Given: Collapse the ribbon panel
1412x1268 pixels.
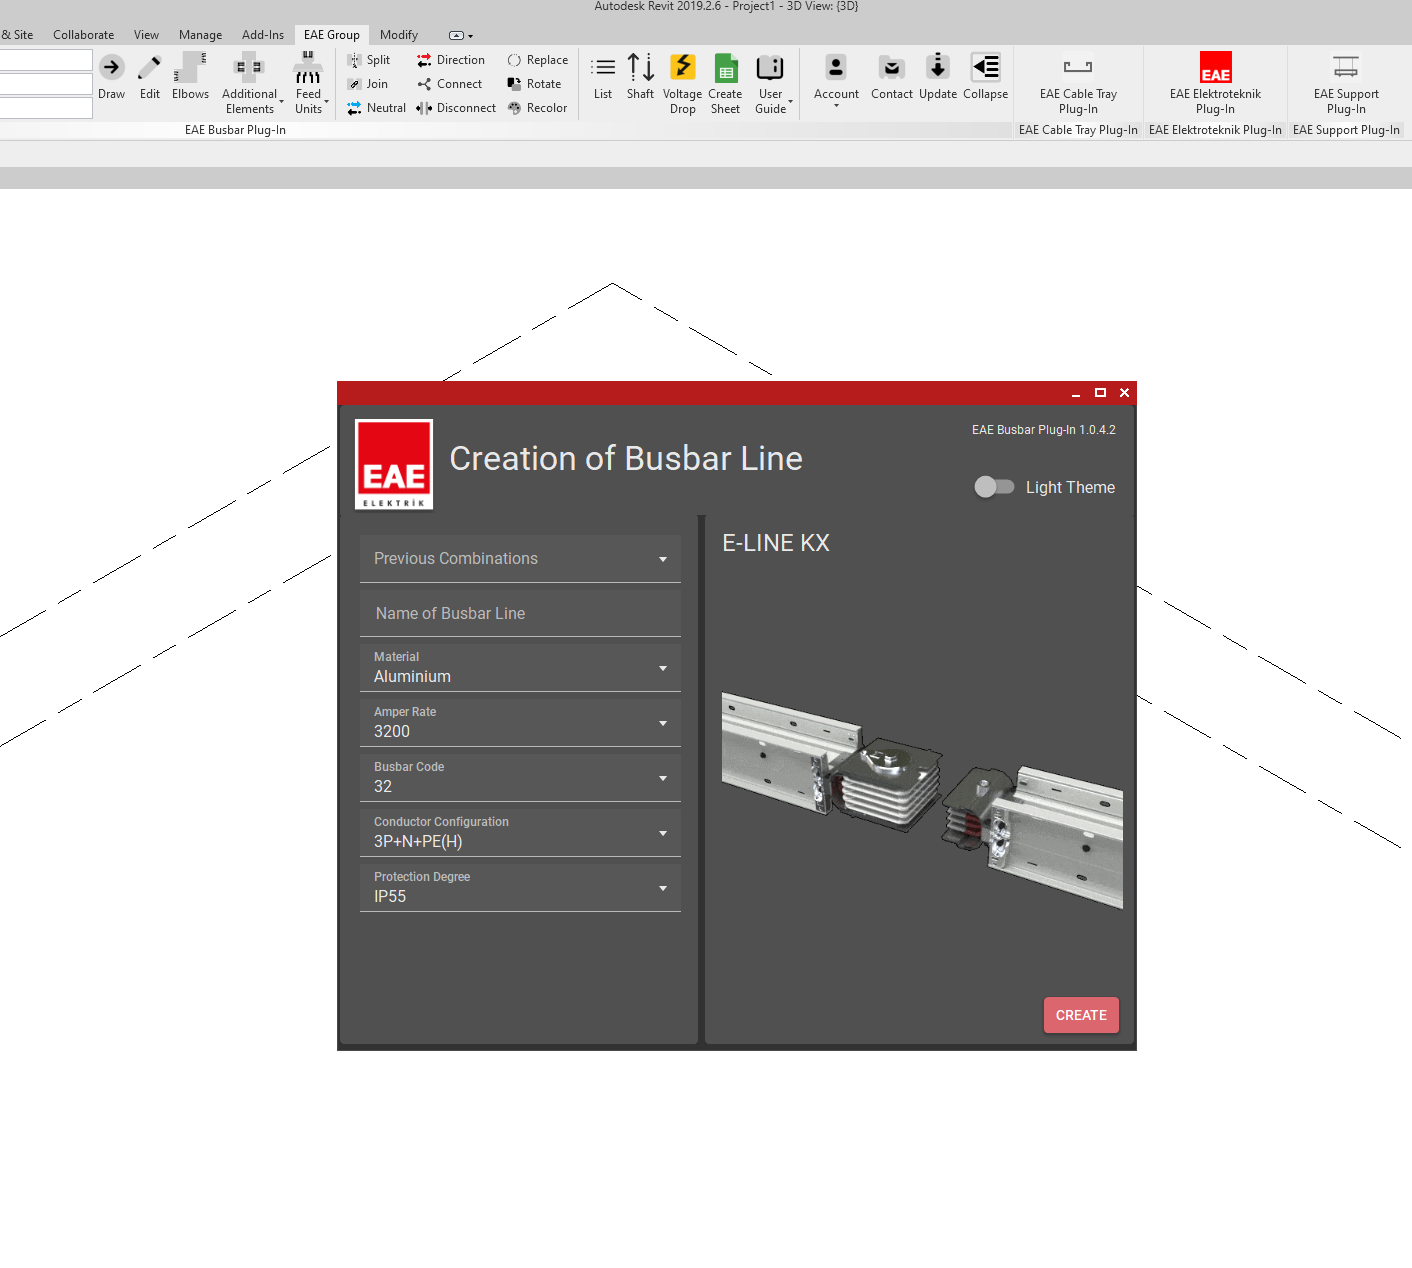Looking at the screenshot, I should tap(986, 77).
